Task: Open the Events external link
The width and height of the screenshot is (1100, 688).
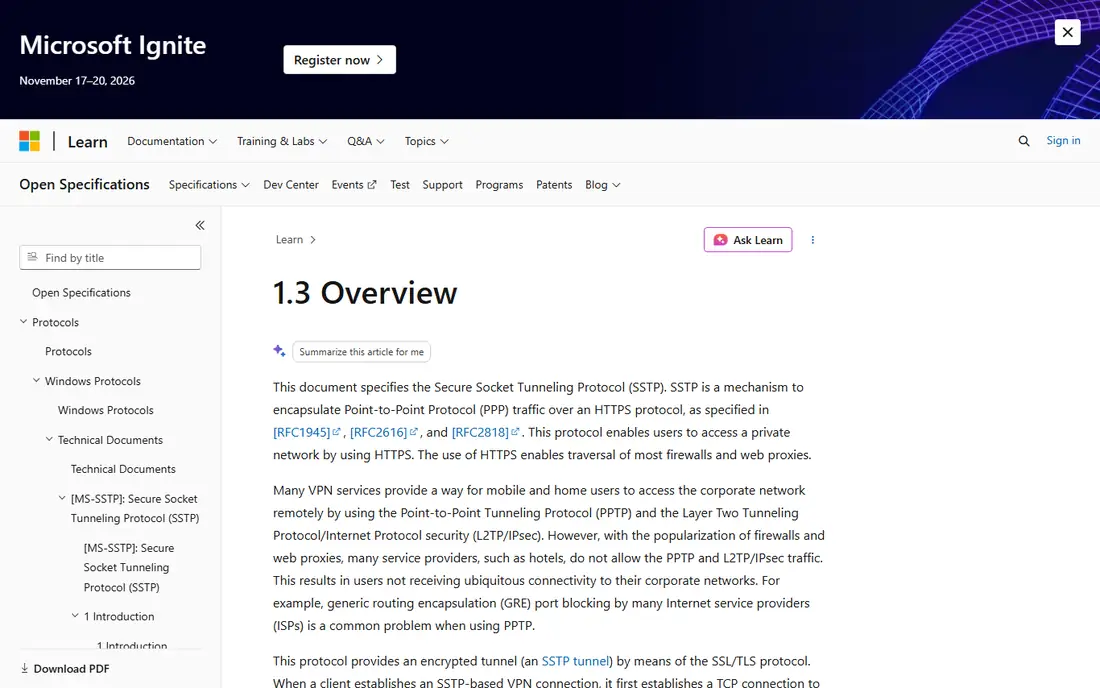Action: (354, 184)
